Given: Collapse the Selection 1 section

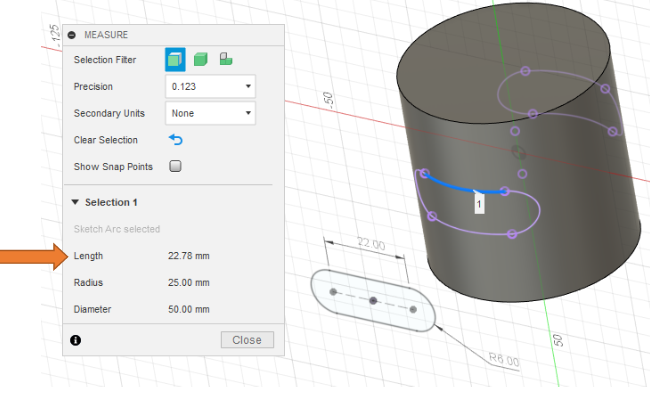Looking at the screenshot, I should point(75,202).
